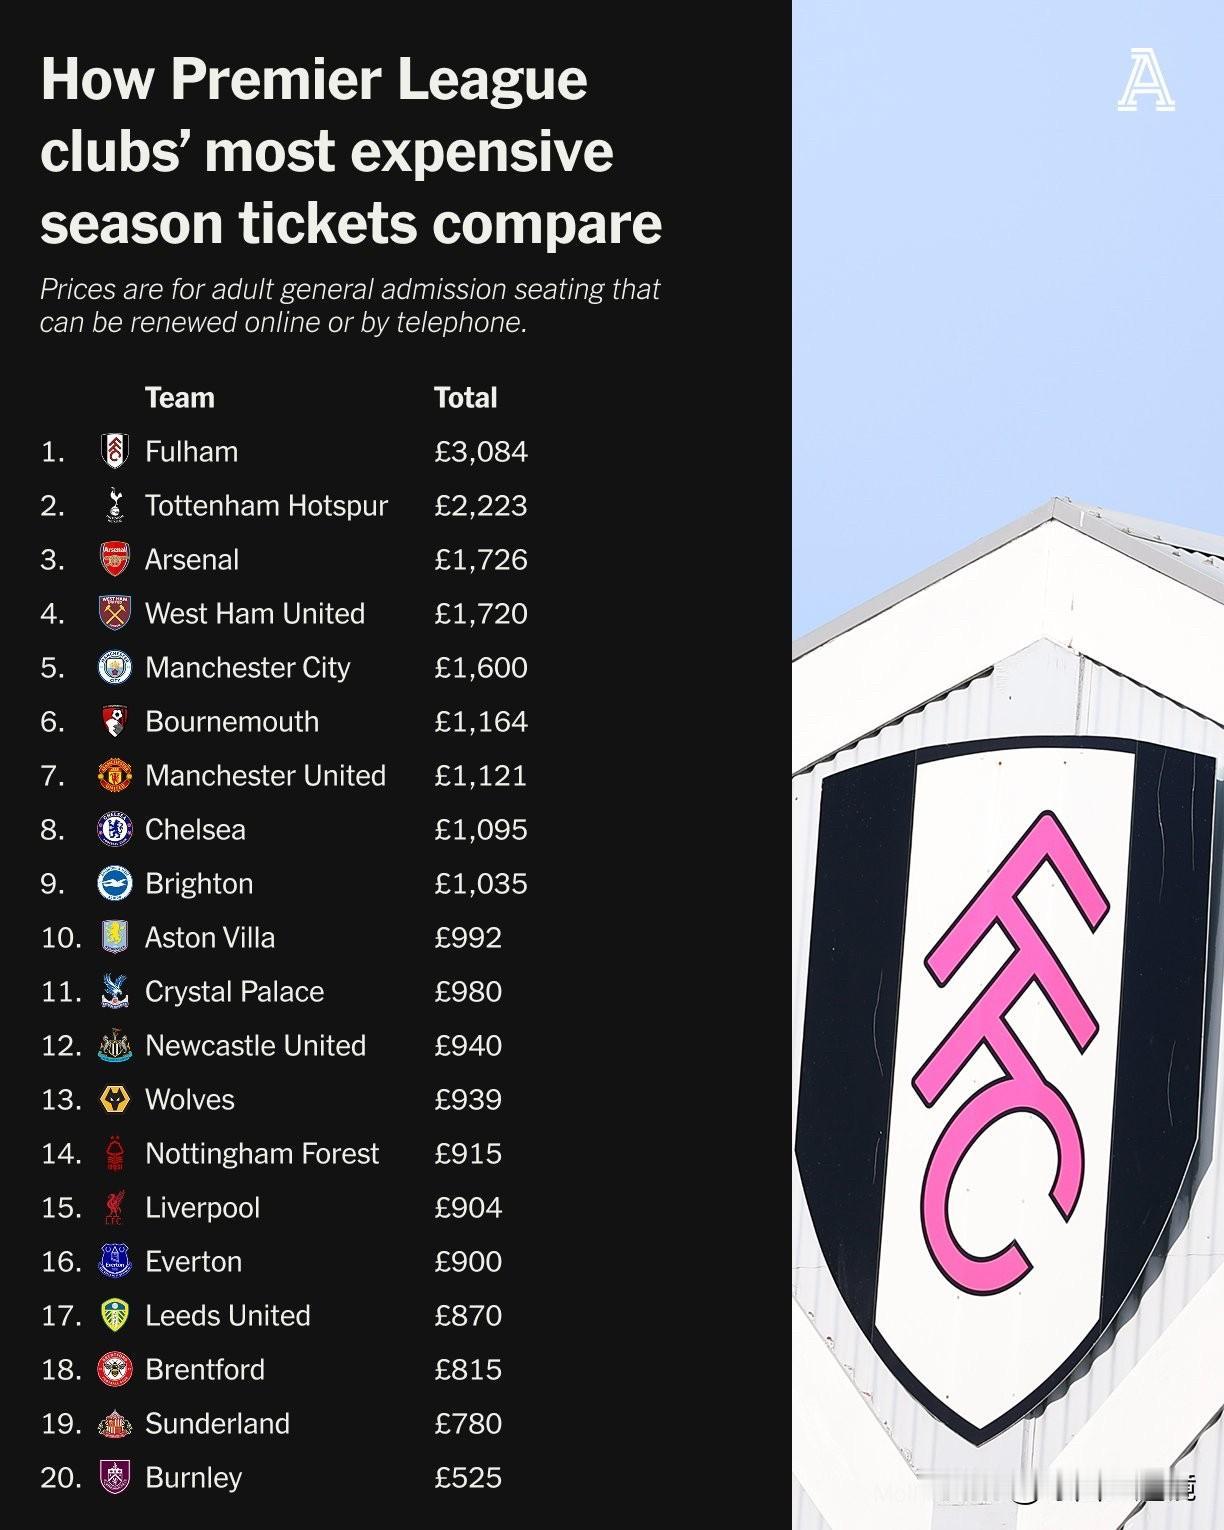Viewport: 1224px width, 1530px height.
Task: Click the Liverpool liver bird crest
Action: coord(115,1207)
